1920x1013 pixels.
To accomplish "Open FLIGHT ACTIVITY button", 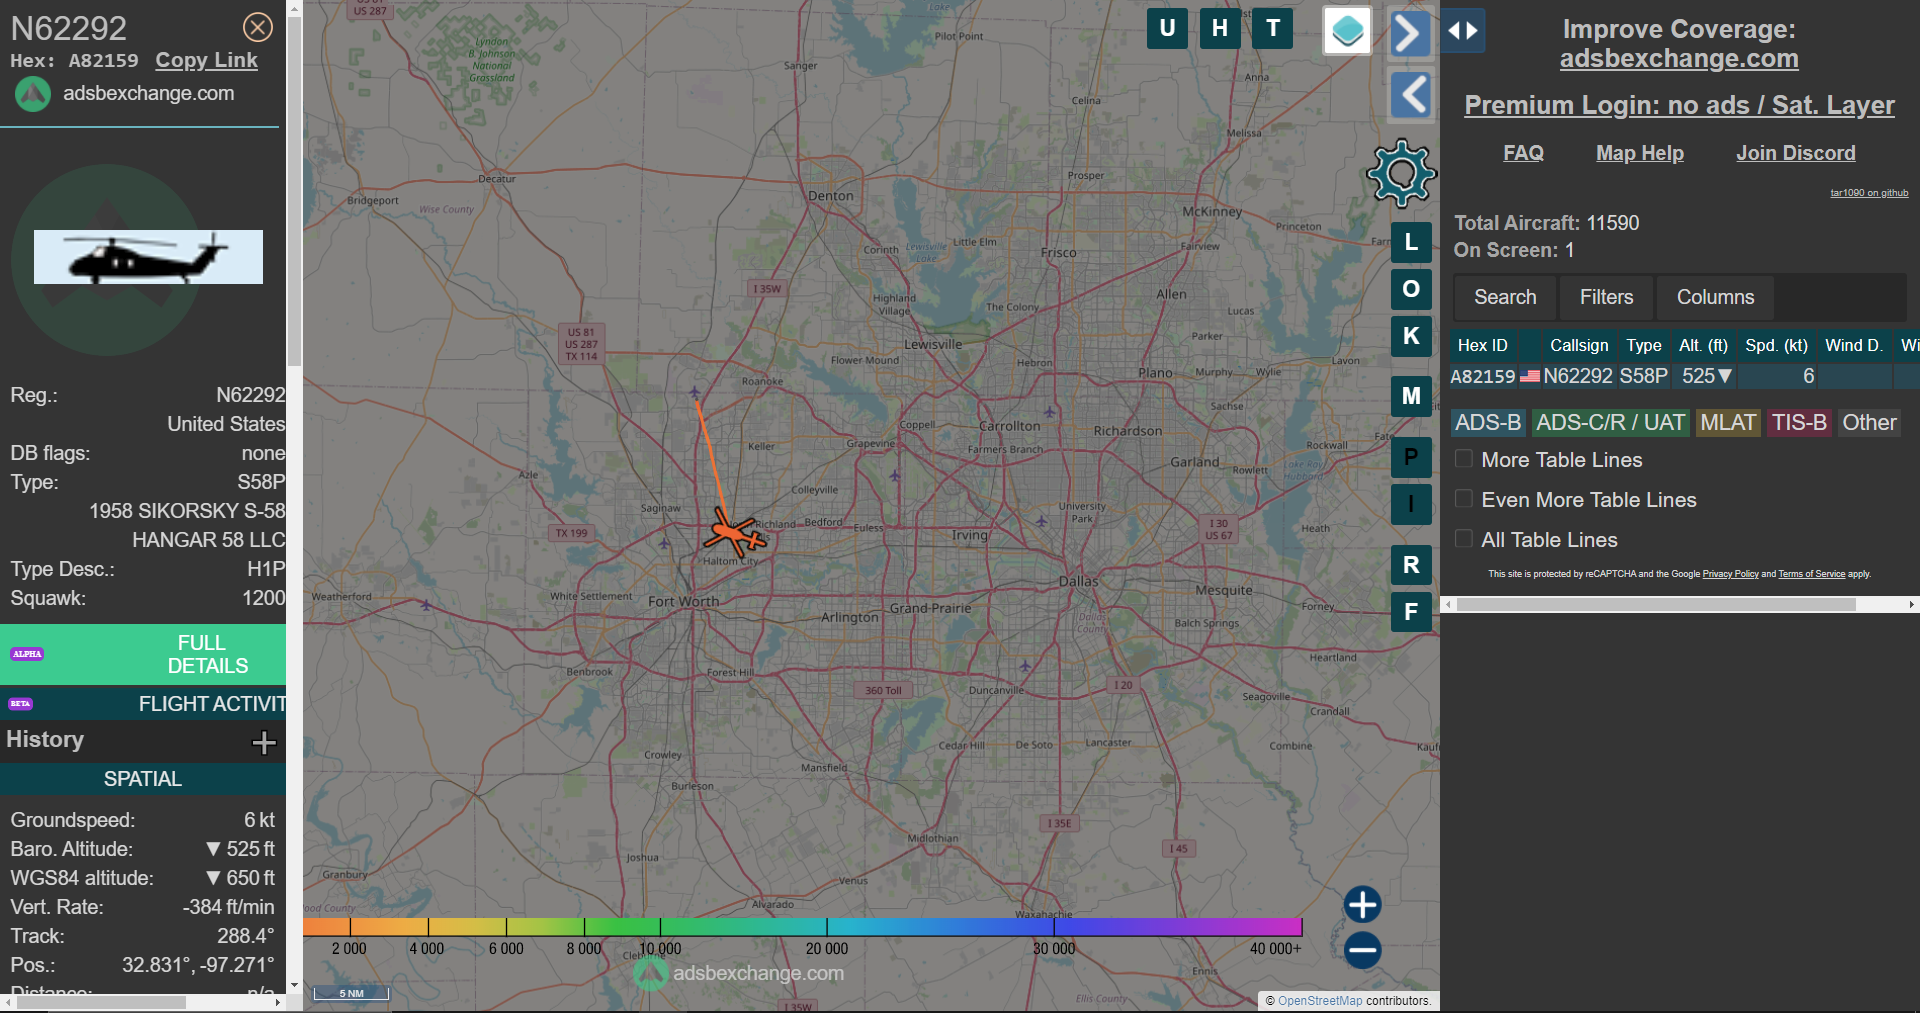I will pyautogui.click(x=143, y=703).
